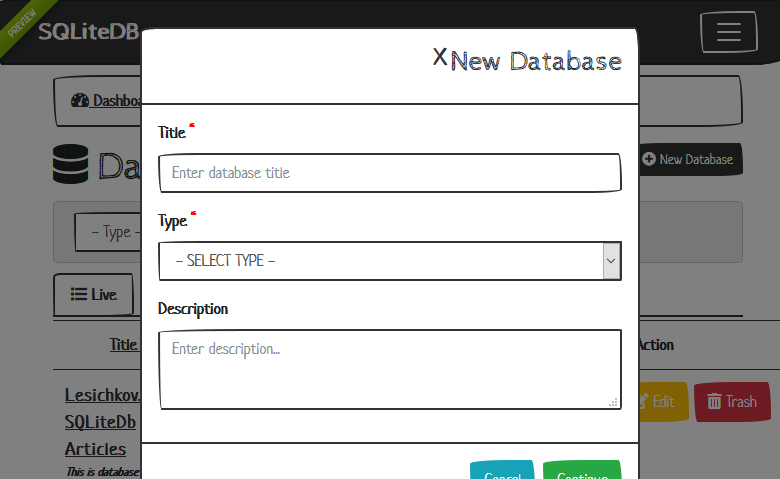780x479 pixels.
Task: Click the large database stack icon
Action: pyautogui.click(x=72, y=165)
